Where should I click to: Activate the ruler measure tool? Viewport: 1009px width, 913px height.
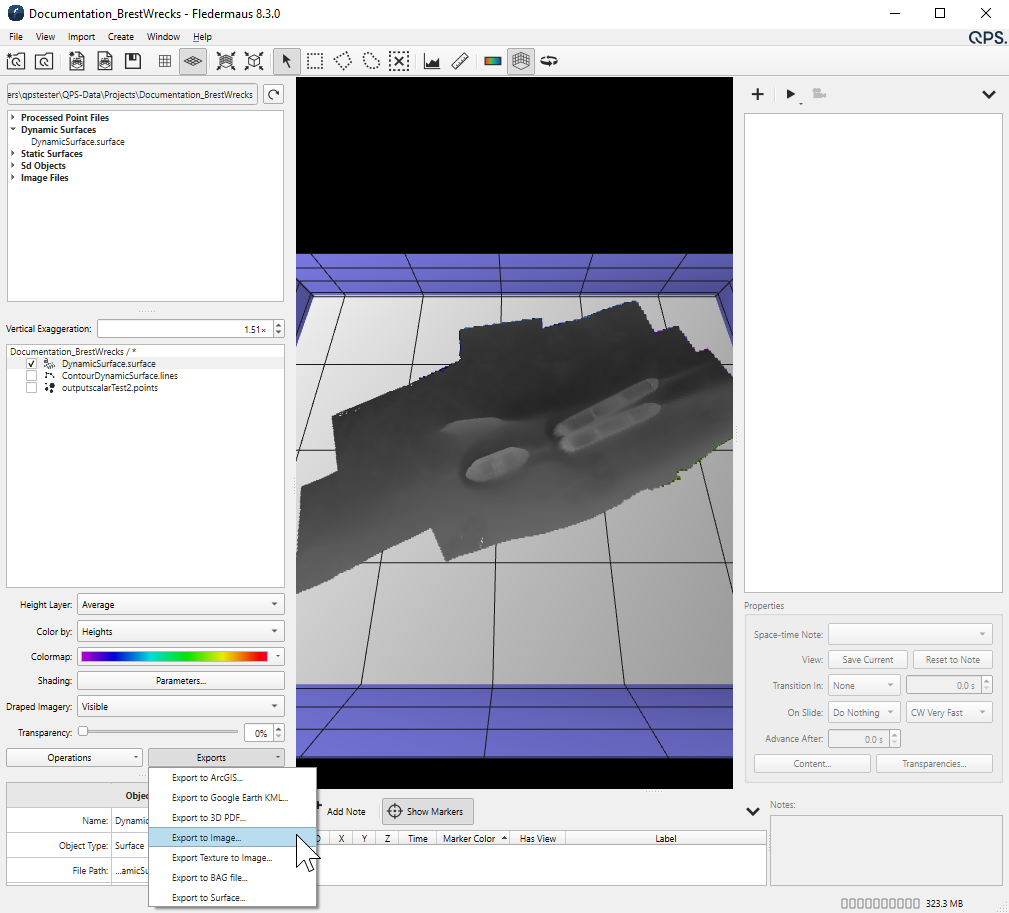click(461, 61)
